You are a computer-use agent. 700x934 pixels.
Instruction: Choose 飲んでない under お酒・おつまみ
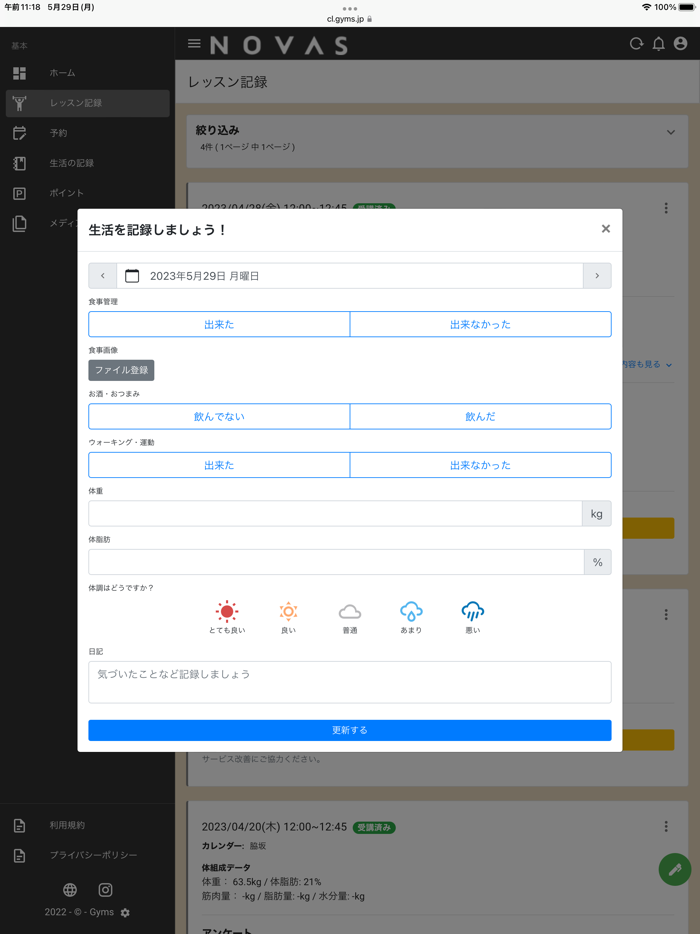[x=219, y=416]
